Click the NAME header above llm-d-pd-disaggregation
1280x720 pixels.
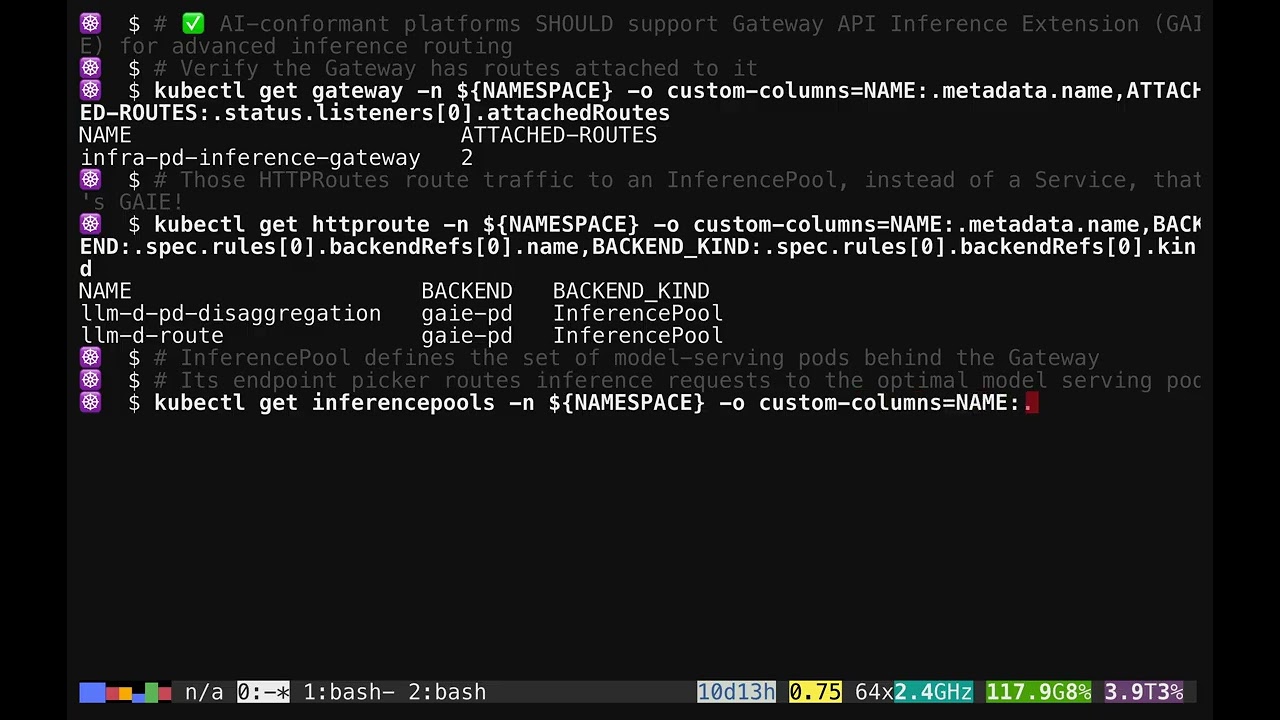click(x=105, y=291)
